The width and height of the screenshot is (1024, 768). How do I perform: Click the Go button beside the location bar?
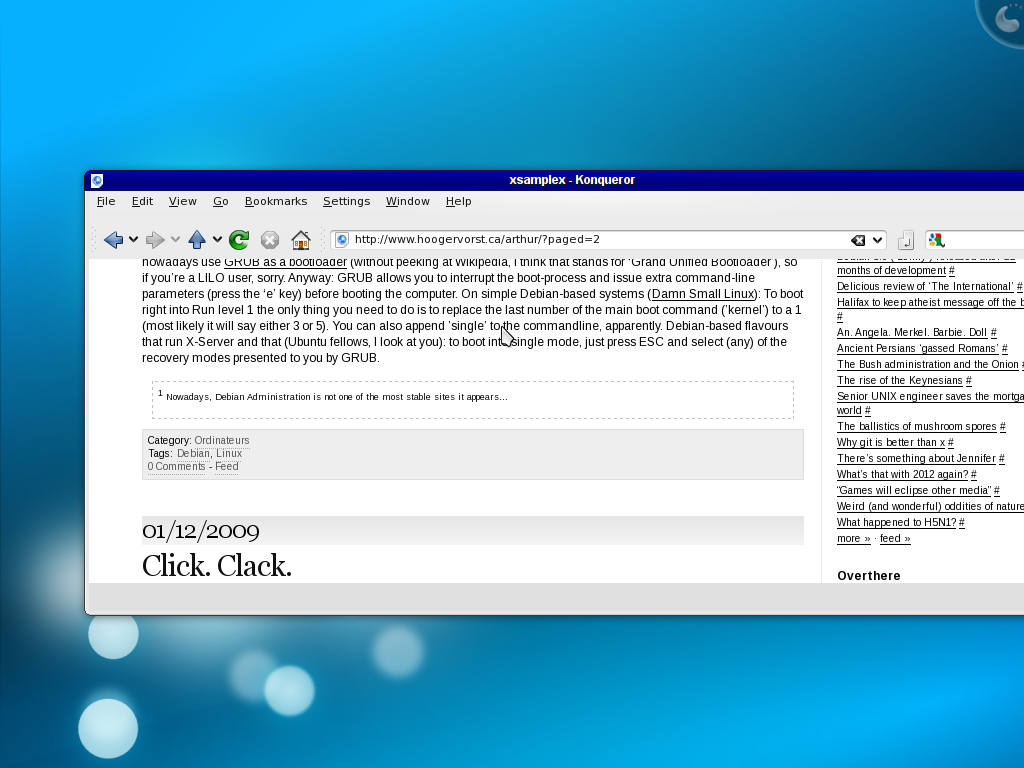click(x=906, y=240)
